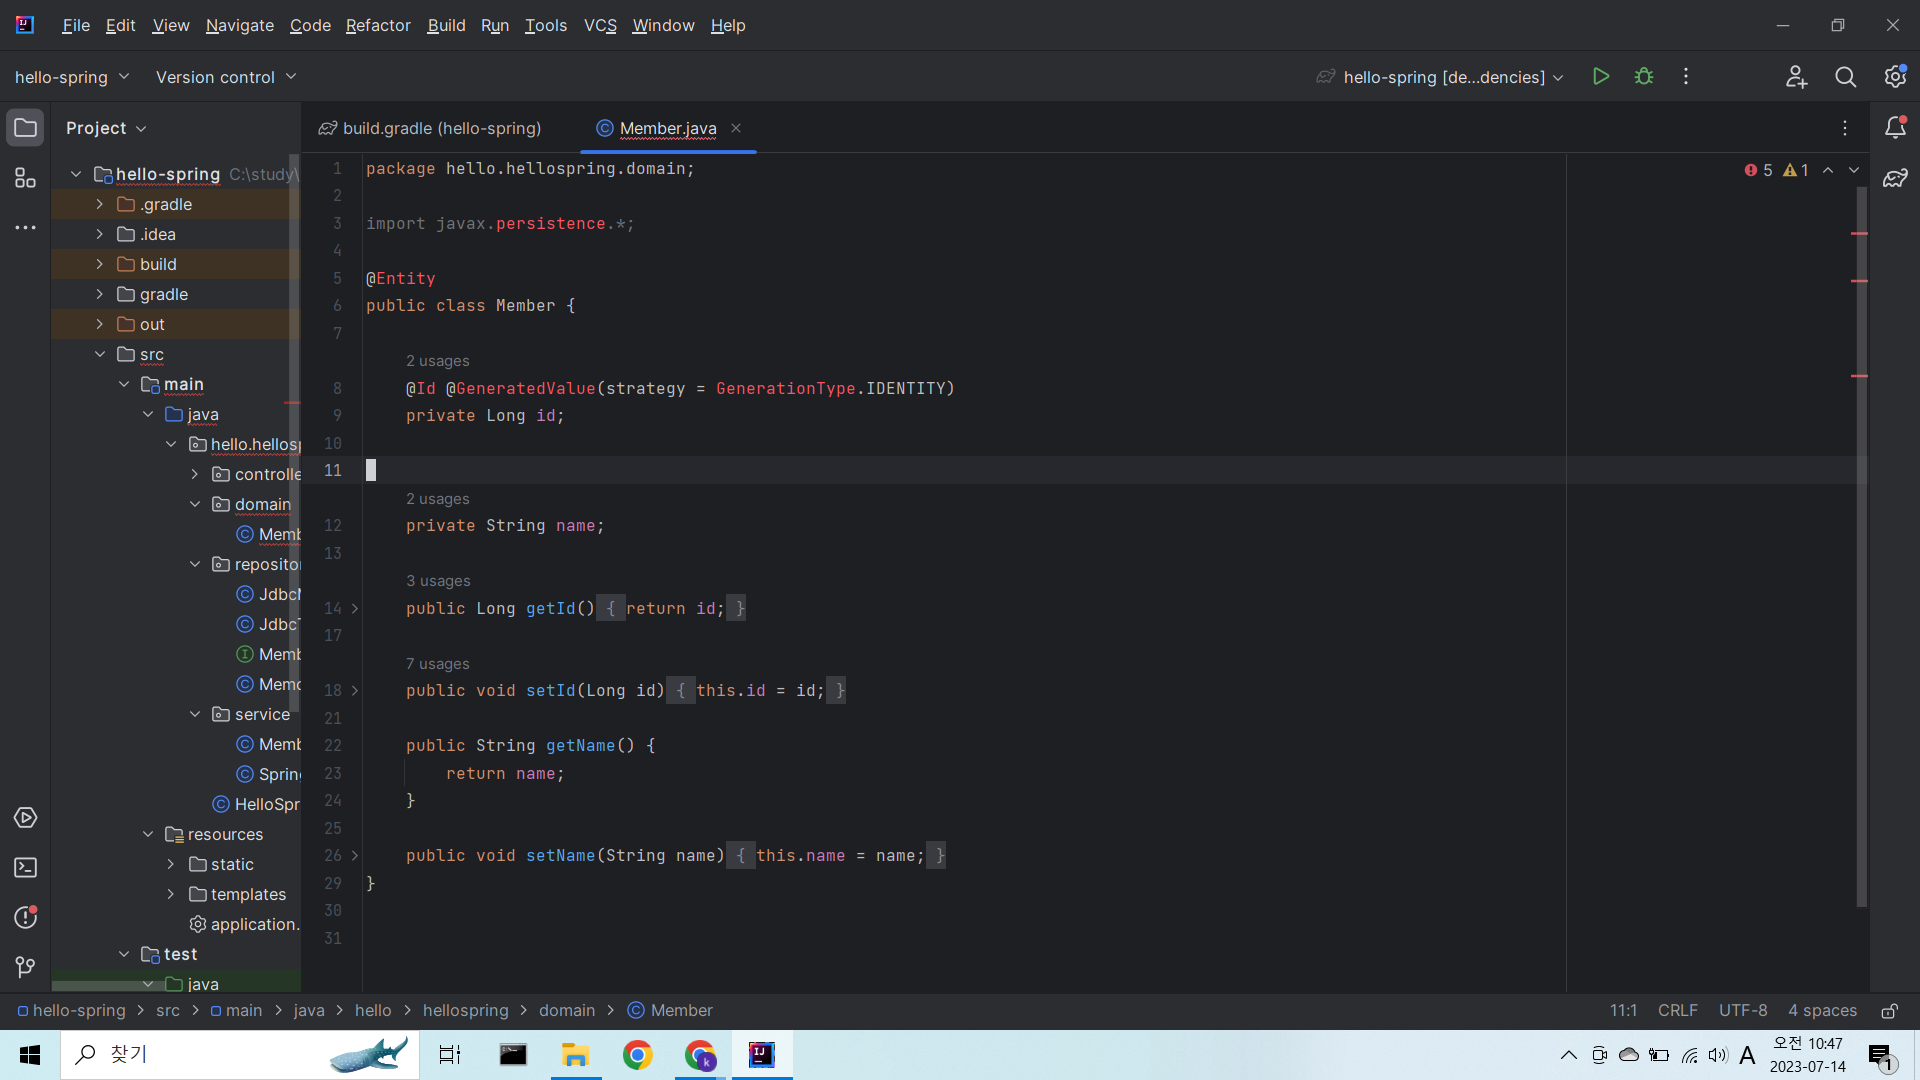Collapse the src folder
Viewport: 1920px width, 1080px height.
click(x=99, y=354)
